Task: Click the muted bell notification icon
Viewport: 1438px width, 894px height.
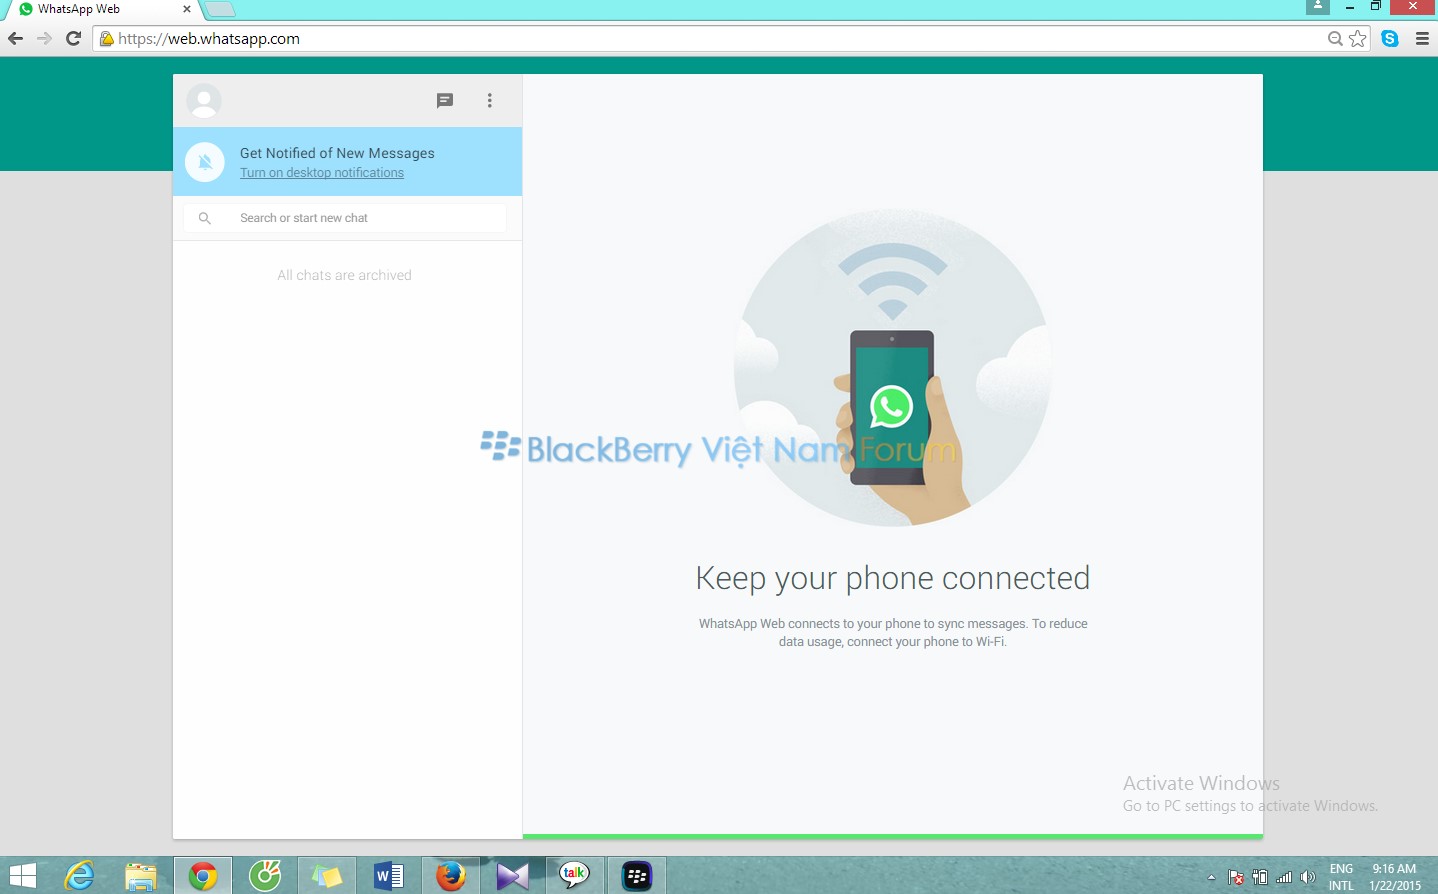Action: pyautogui.click(x=205, y=162)
